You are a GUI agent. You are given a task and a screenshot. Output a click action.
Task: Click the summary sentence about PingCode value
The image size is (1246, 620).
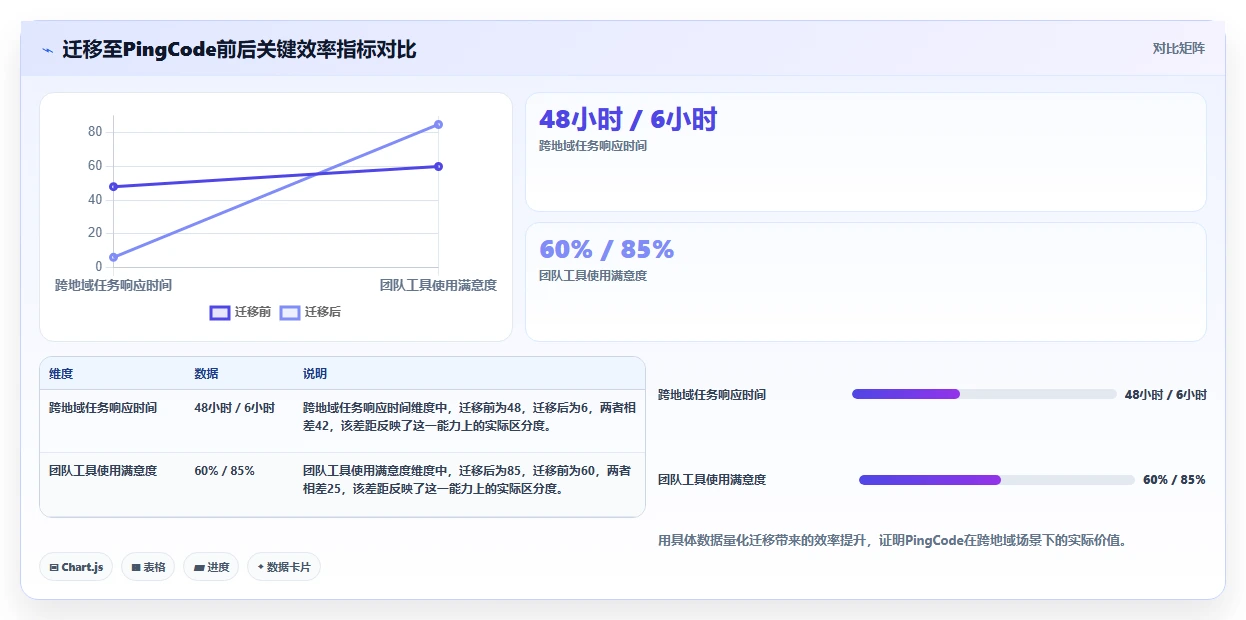pos(893,541)
